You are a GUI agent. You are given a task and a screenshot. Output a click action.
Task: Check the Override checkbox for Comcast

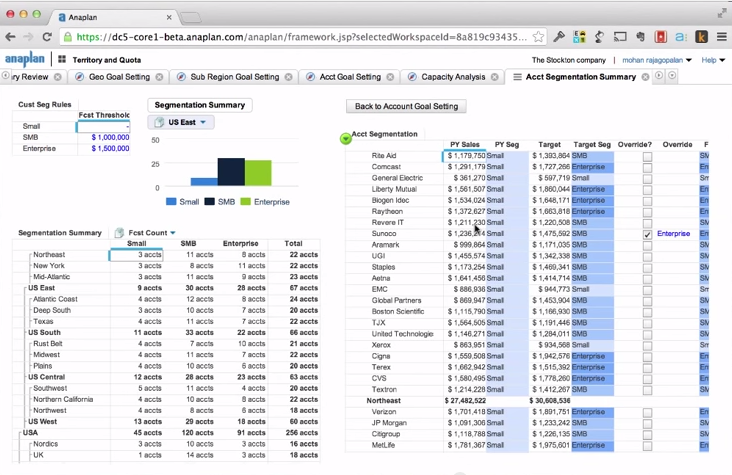647,168
